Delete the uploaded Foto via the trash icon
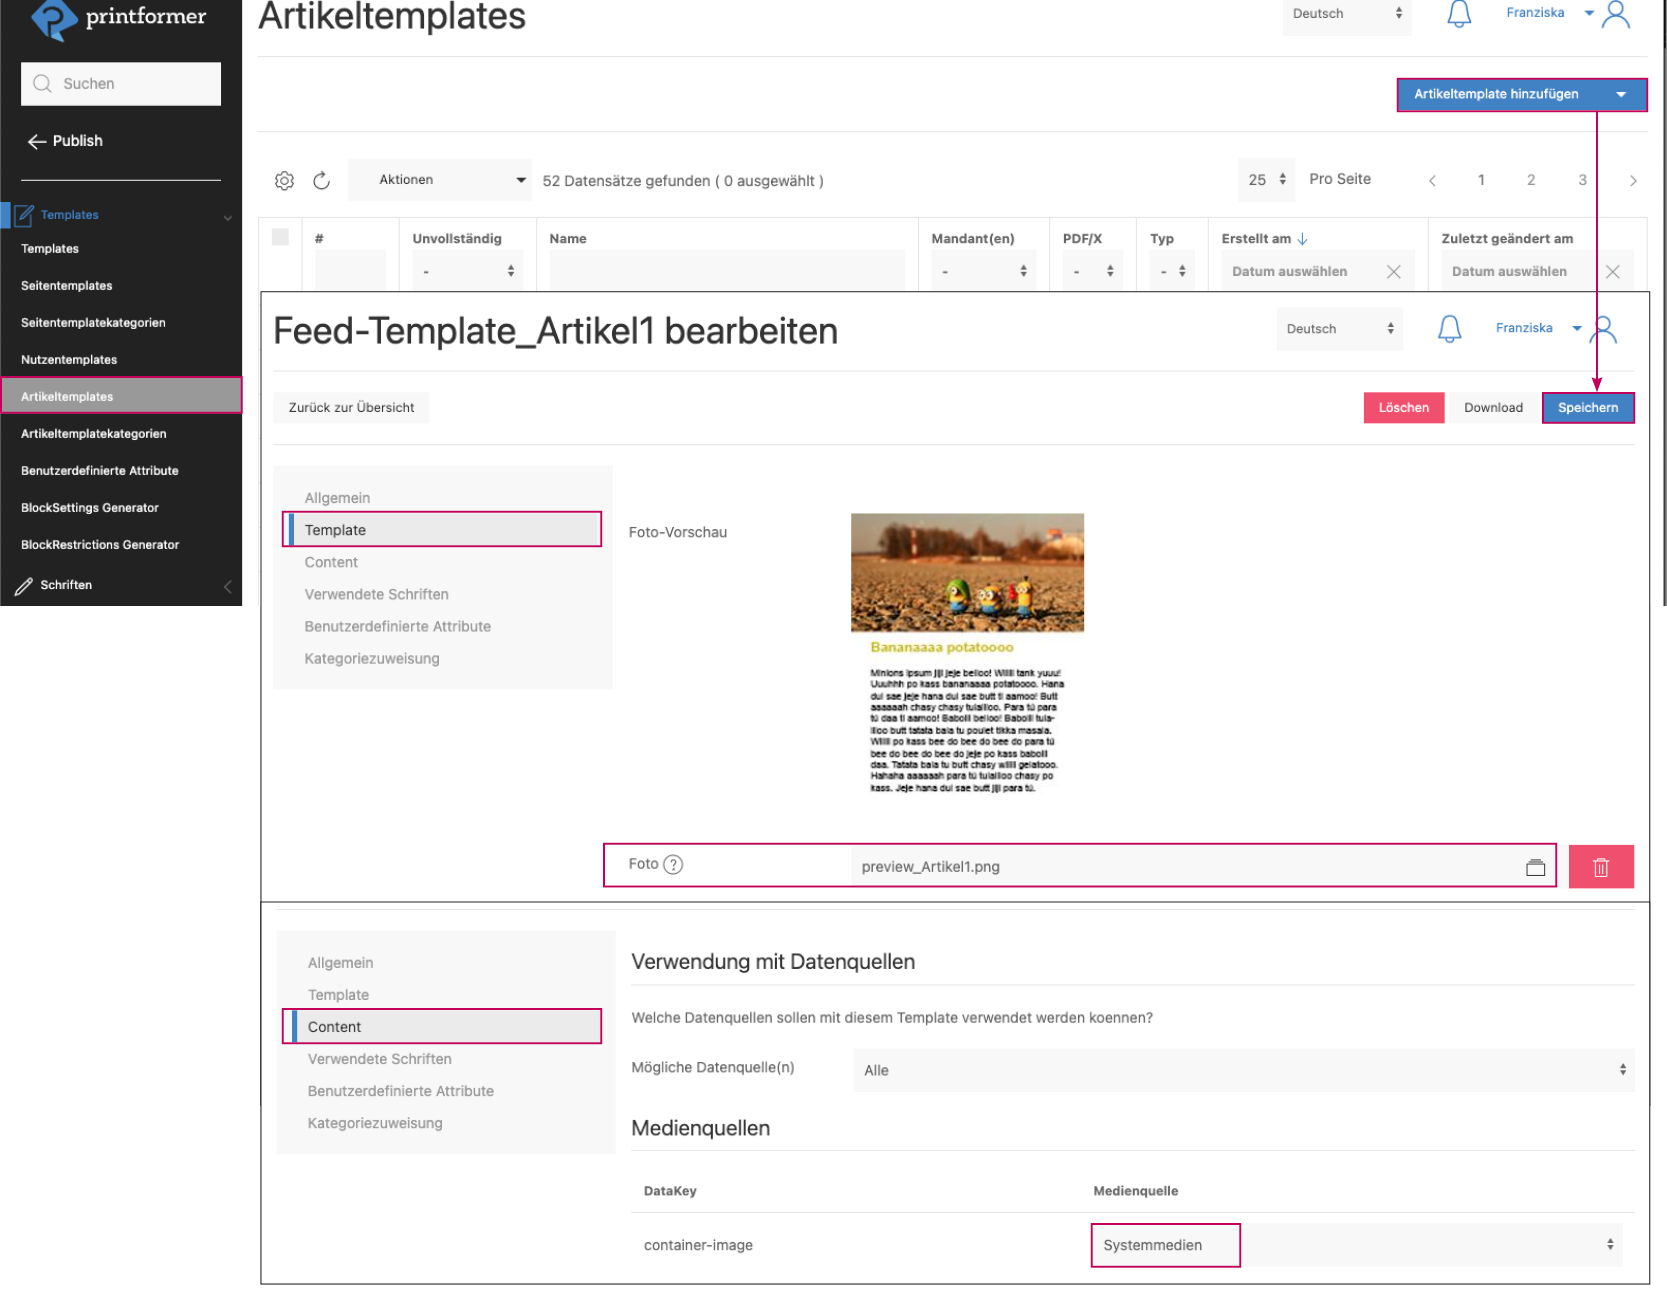 [1601, 866]
